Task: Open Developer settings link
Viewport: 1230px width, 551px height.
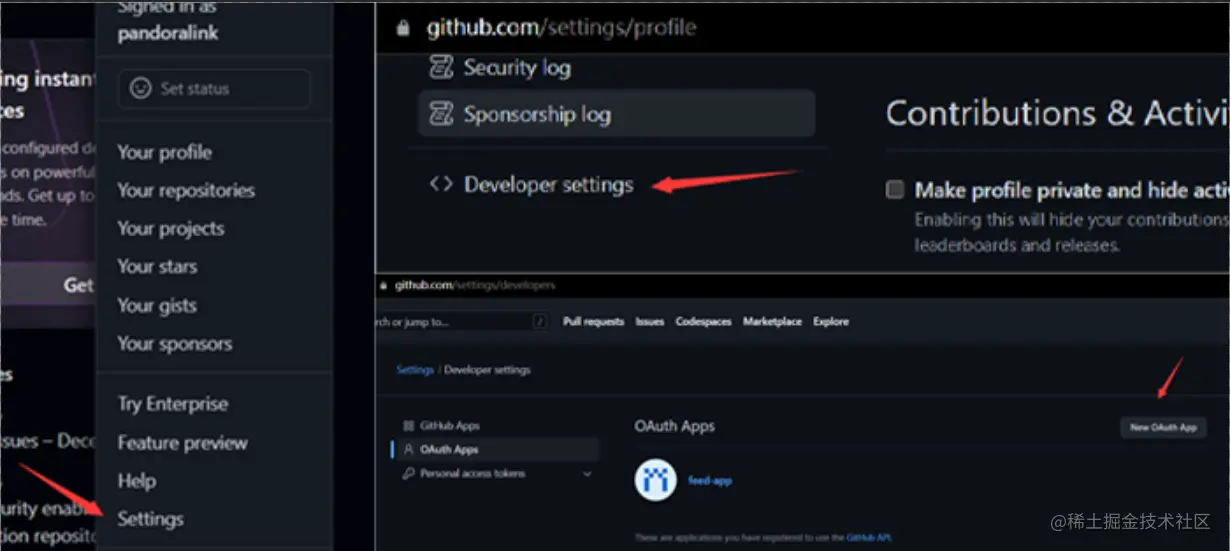Action: point(548,185)
